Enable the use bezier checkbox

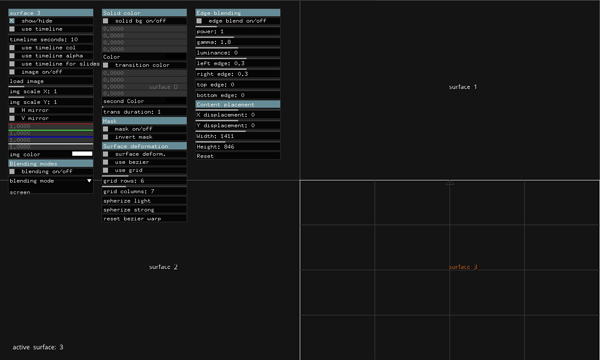pyautogui.click(x=106, y=162)
